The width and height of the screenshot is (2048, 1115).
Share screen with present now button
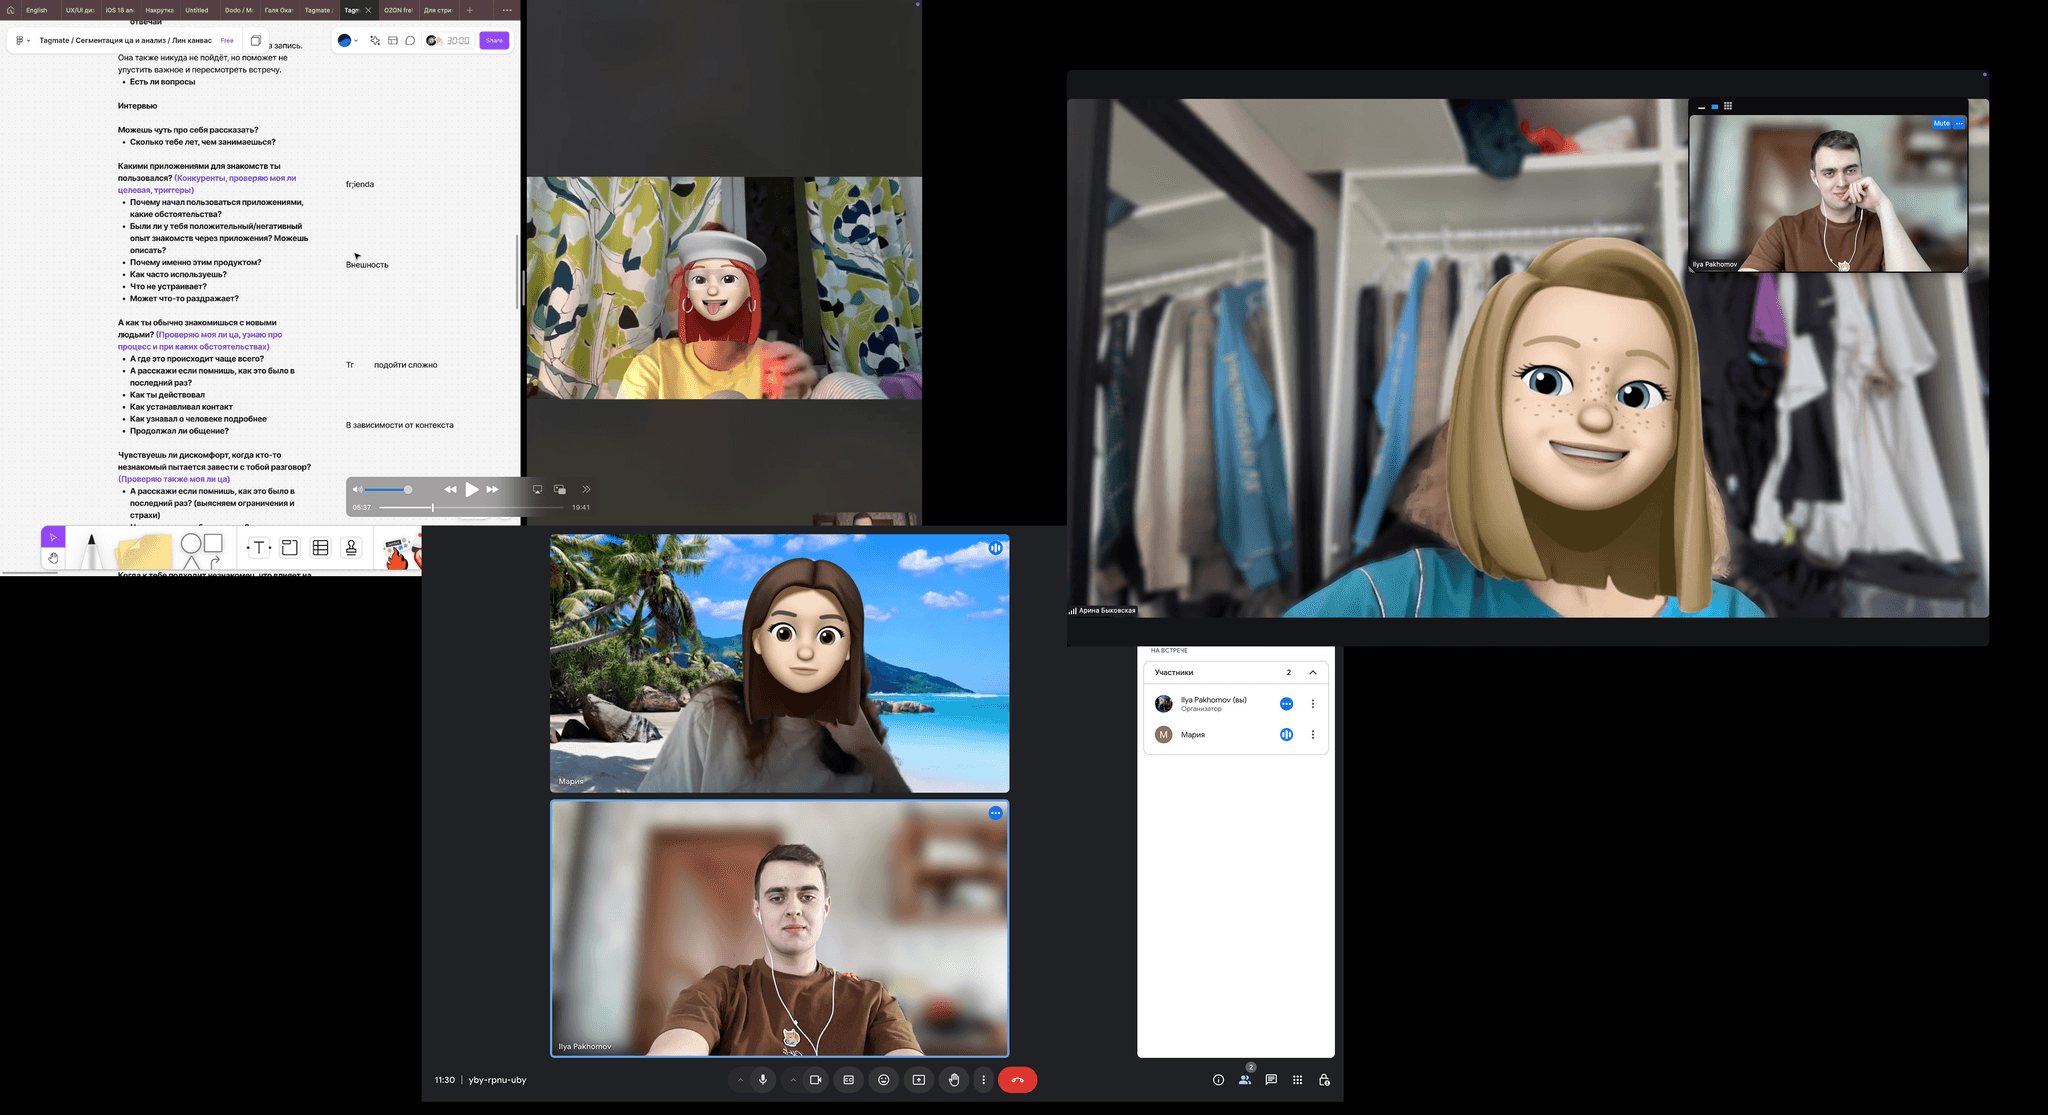pyautogui.click(x=918, y=1080)
